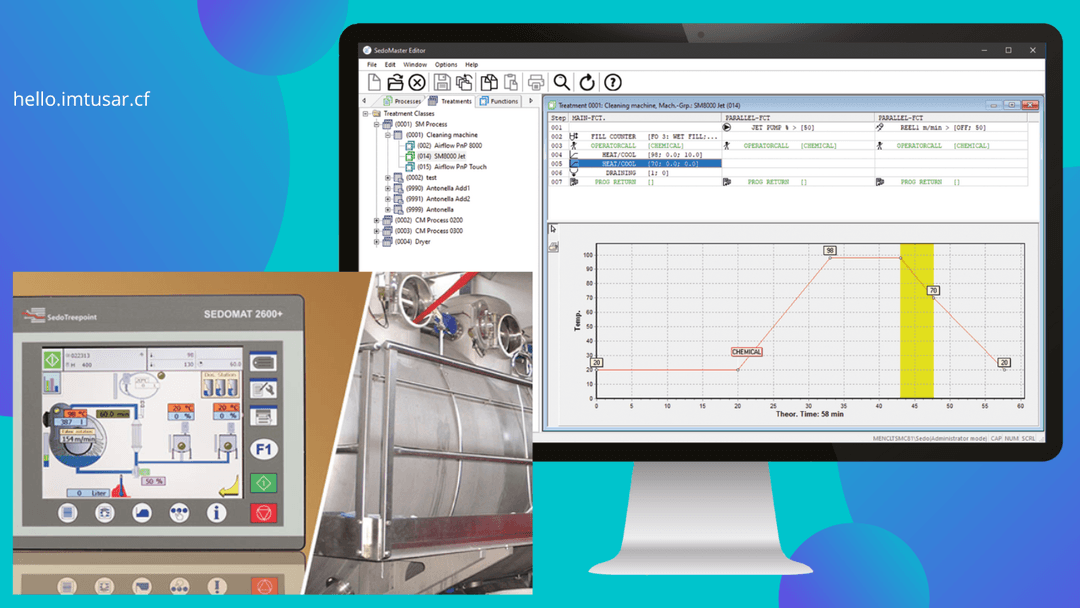
Task: Click JET PUMP % > [50] parallel function cell
Action: (x=798, y=127)
